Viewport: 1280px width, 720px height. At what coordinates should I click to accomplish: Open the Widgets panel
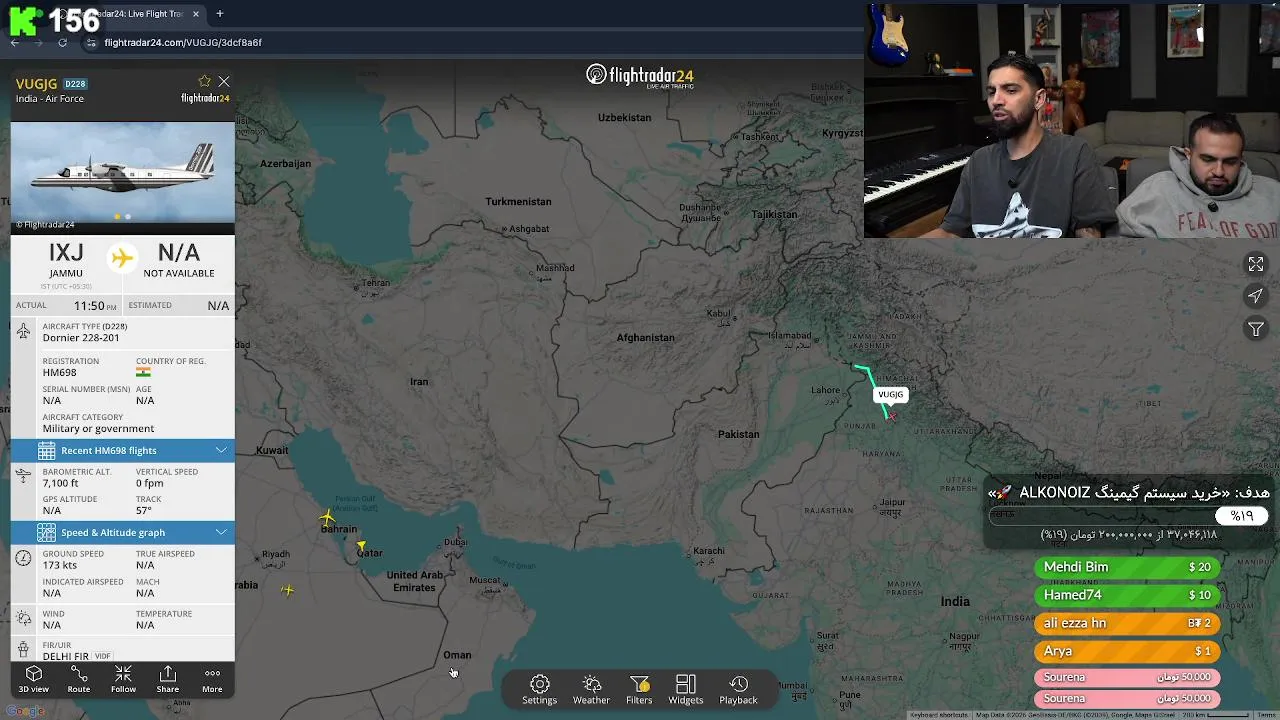686,690
